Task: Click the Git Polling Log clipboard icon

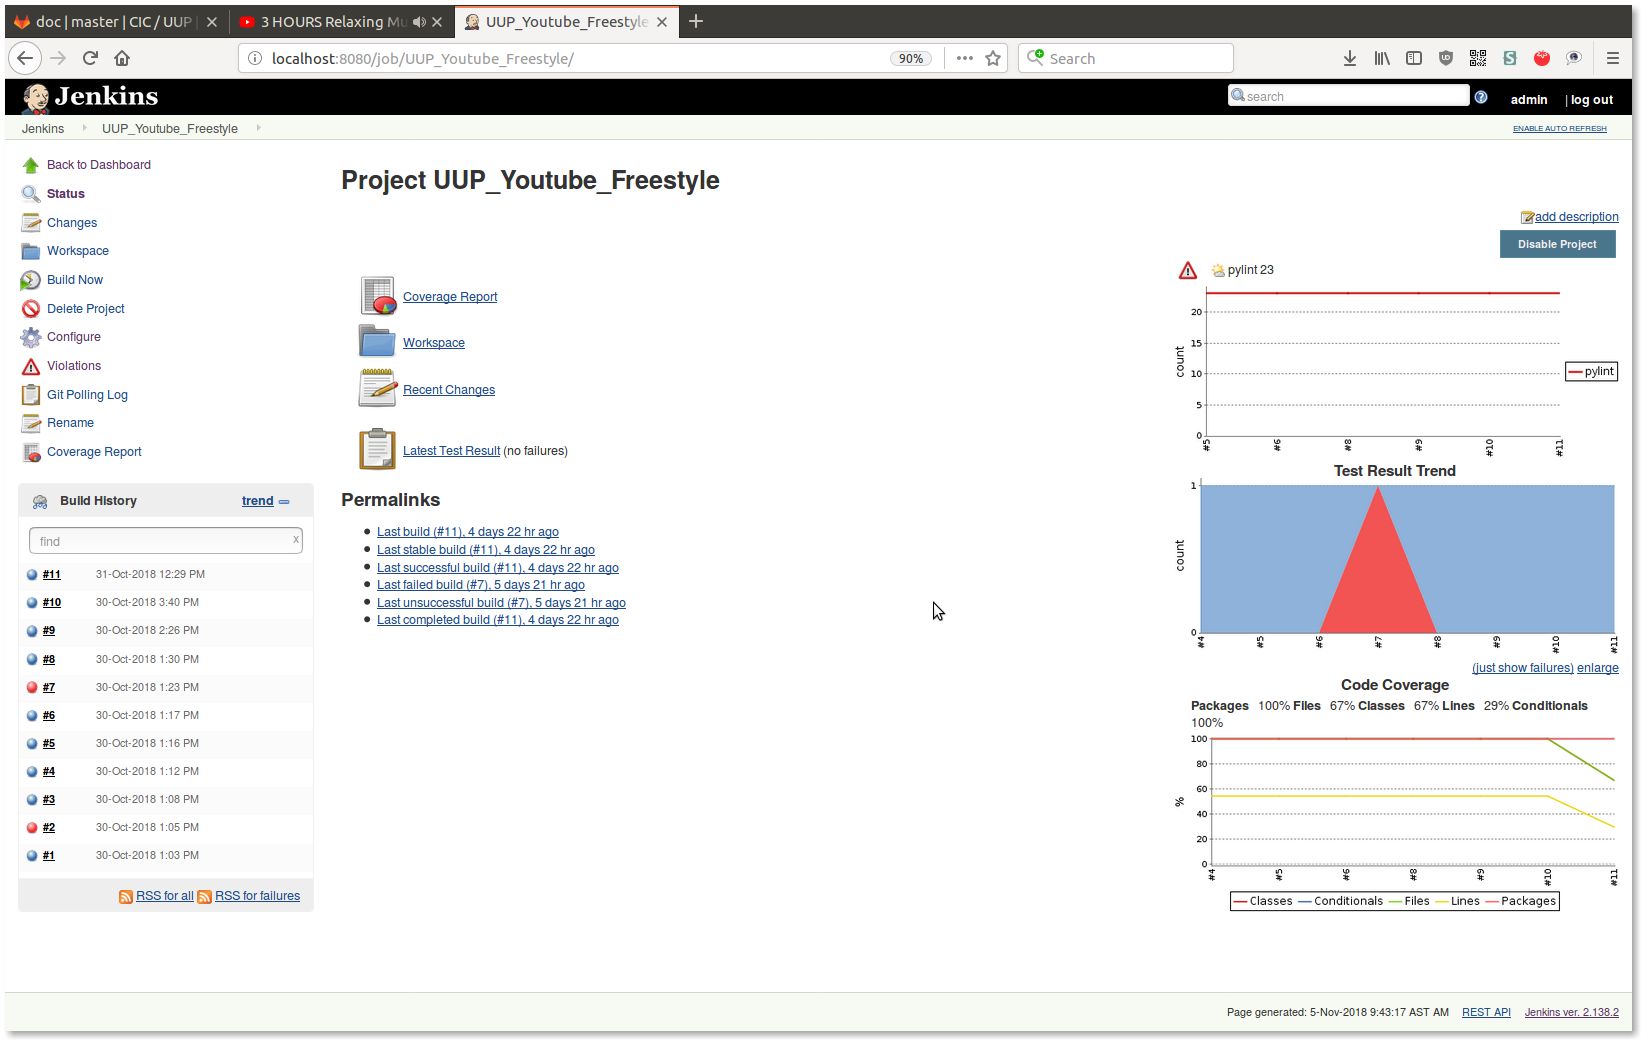Action: pos(31,395)
